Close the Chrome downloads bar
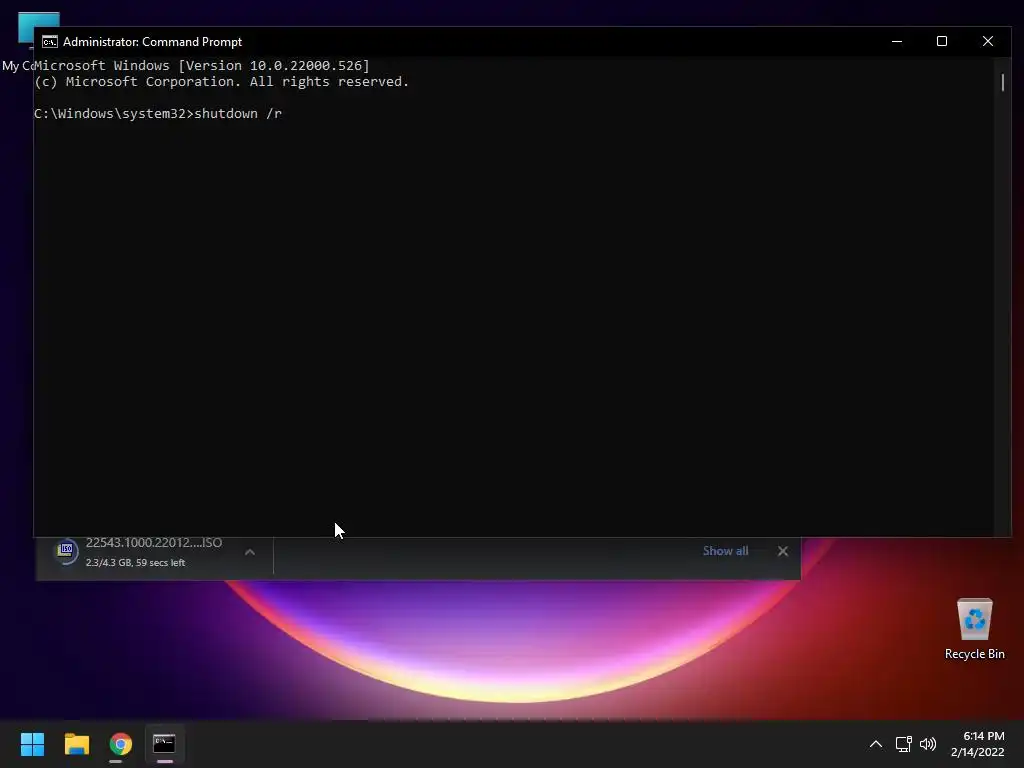Image resolution: width=1024 pixels, height=768 pixels. click(x=782, y=551)
